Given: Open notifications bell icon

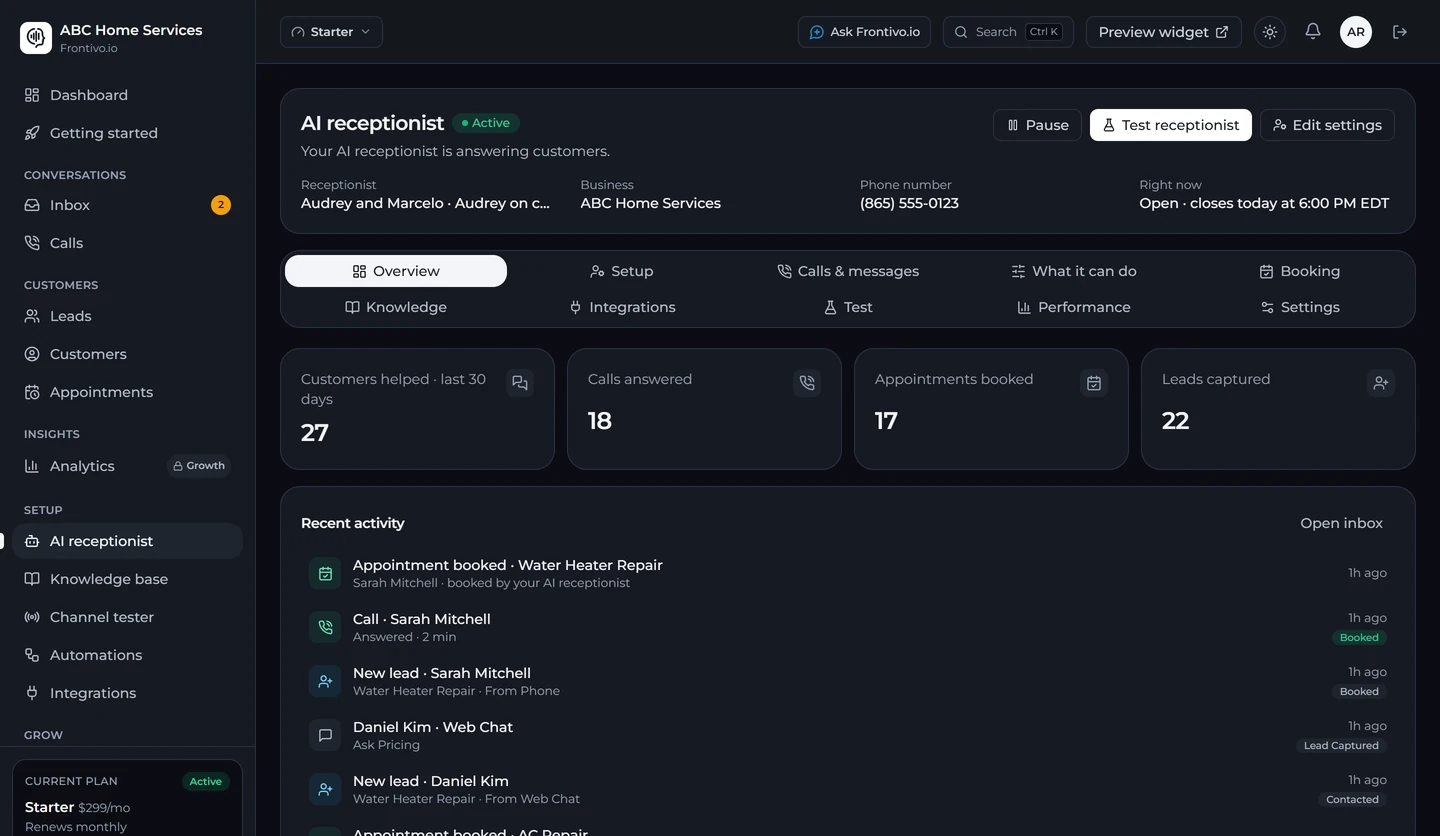Looking at the screenshot, I should [x=1313, y=32].
